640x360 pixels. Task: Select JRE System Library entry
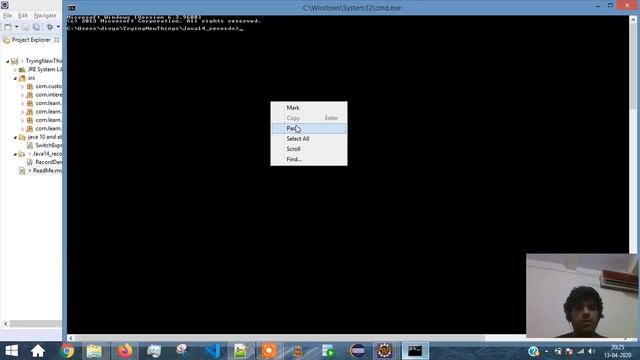45,69
